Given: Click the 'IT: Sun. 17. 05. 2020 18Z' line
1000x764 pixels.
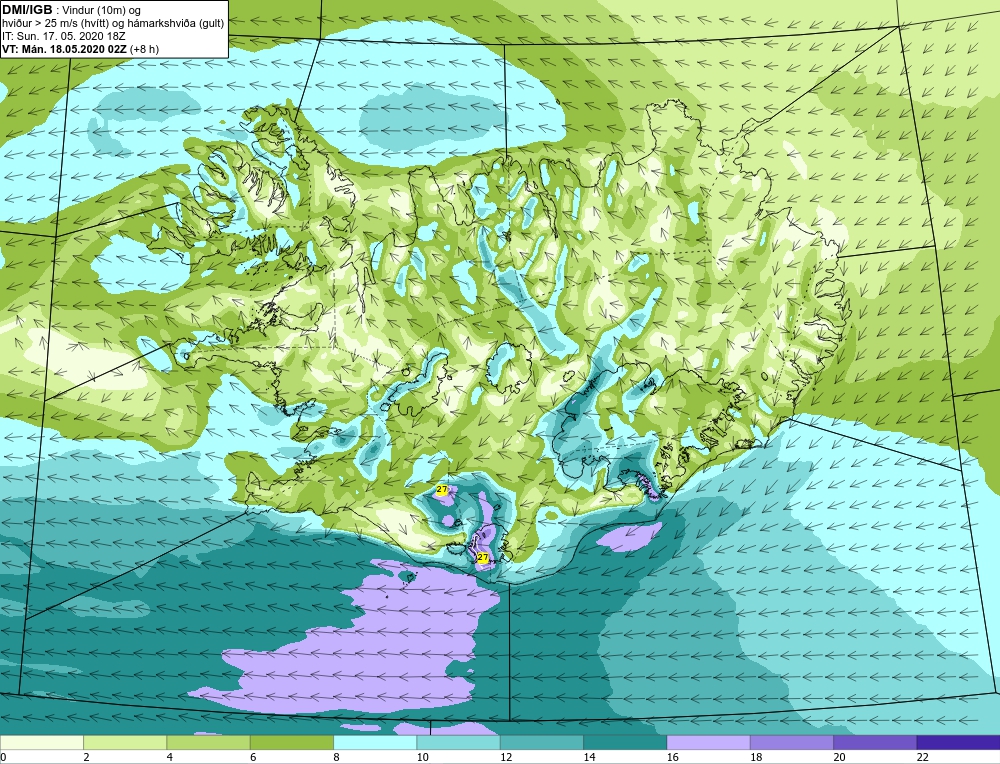Looking at the screenshot, I should 64,36.
